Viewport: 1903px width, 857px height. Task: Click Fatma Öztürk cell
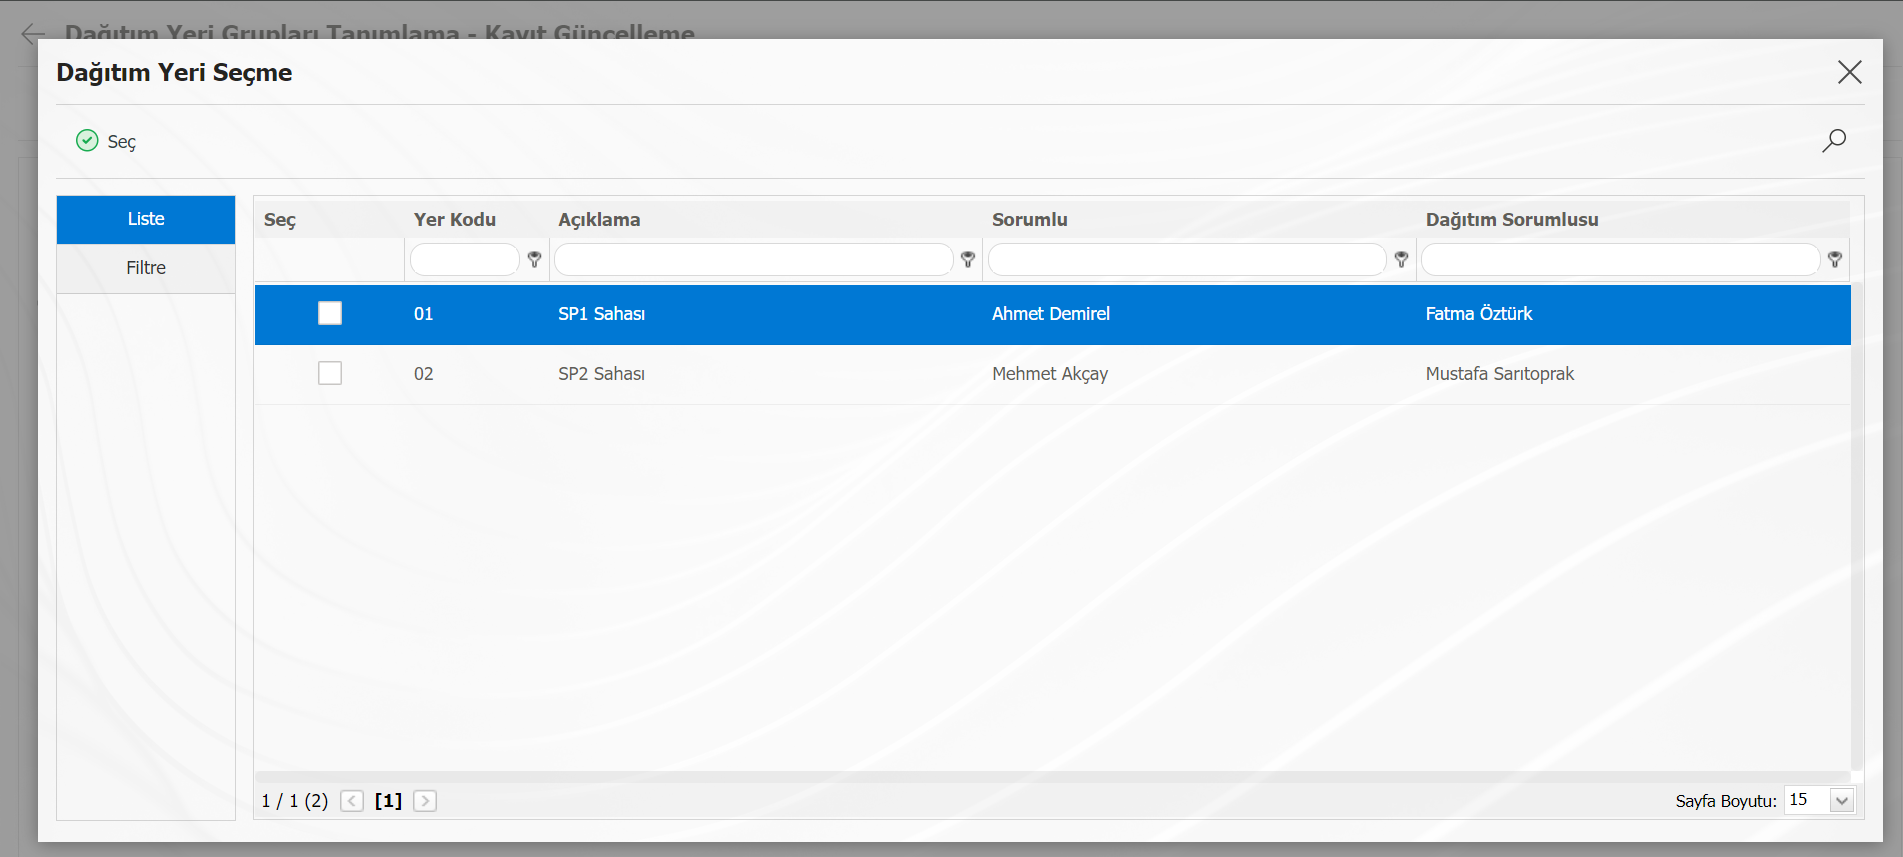[1479, 314]
